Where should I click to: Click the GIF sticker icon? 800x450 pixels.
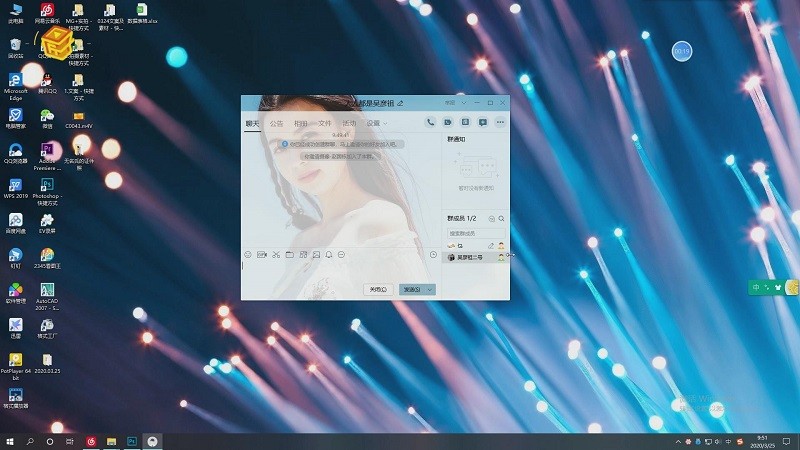[262, 255]
